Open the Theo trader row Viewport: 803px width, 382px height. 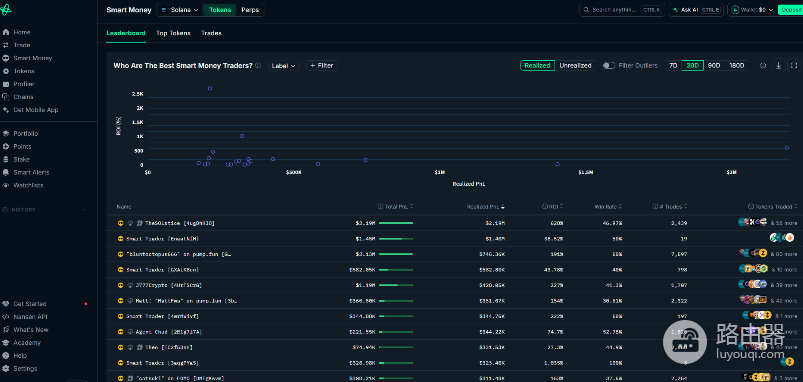[455, 347]
